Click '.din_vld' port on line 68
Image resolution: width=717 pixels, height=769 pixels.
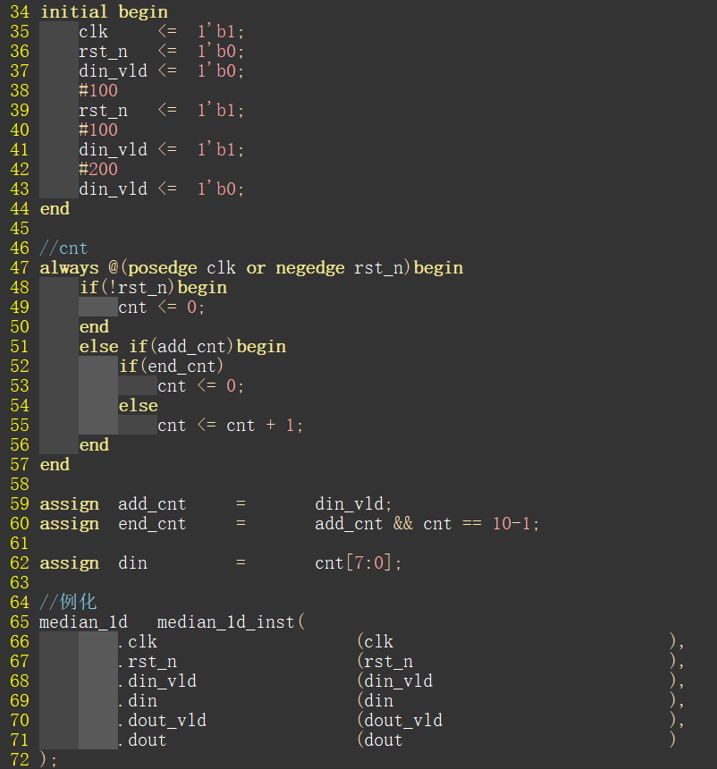157,681
